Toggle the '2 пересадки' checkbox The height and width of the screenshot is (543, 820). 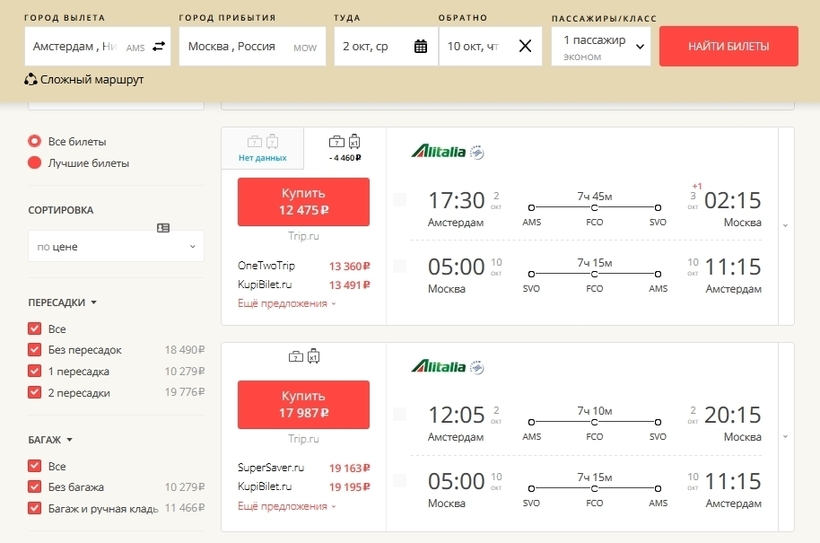[35, 393]
